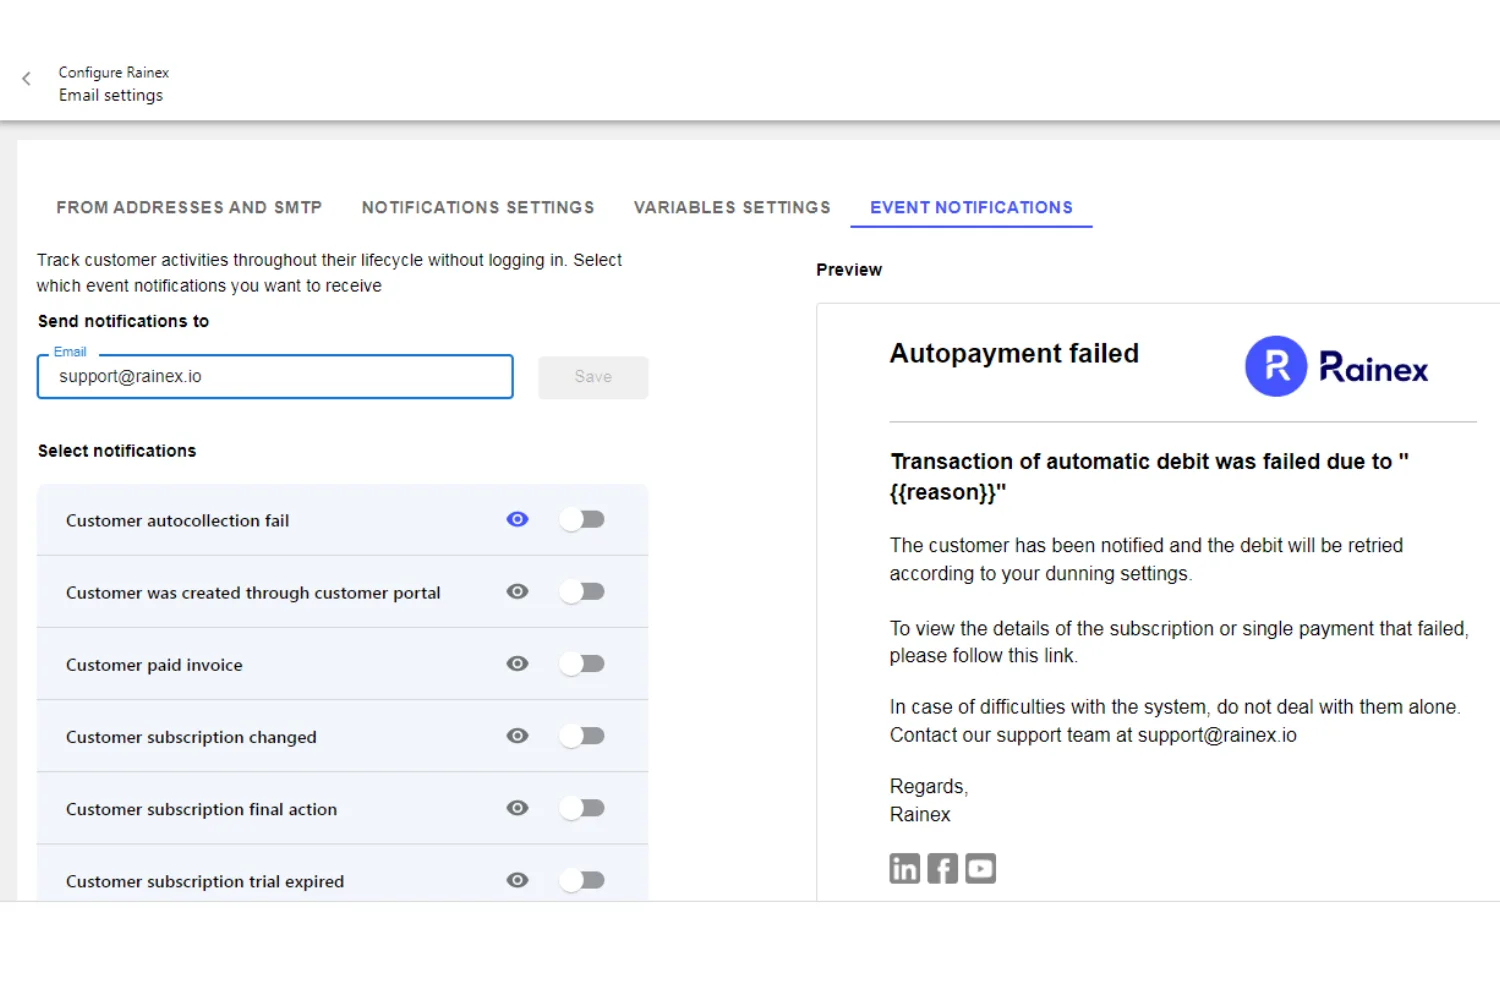The height and width of the screenshot is (1000, 1500).
Task: Click 'Customer subscription final action' row label
Action: [201, 809]
